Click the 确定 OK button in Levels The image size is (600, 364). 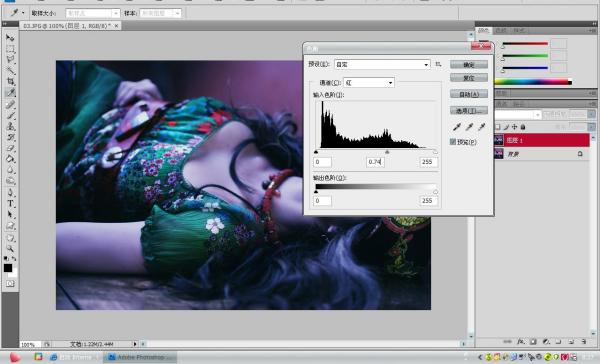469,65
